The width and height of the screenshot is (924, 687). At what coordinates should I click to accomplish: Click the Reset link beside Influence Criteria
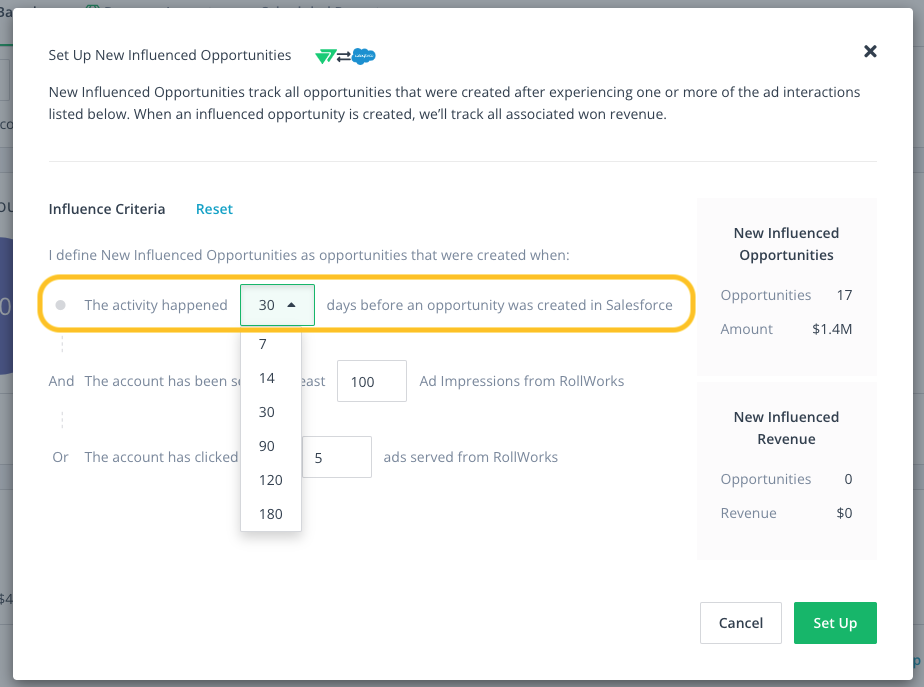click(214, 209)
